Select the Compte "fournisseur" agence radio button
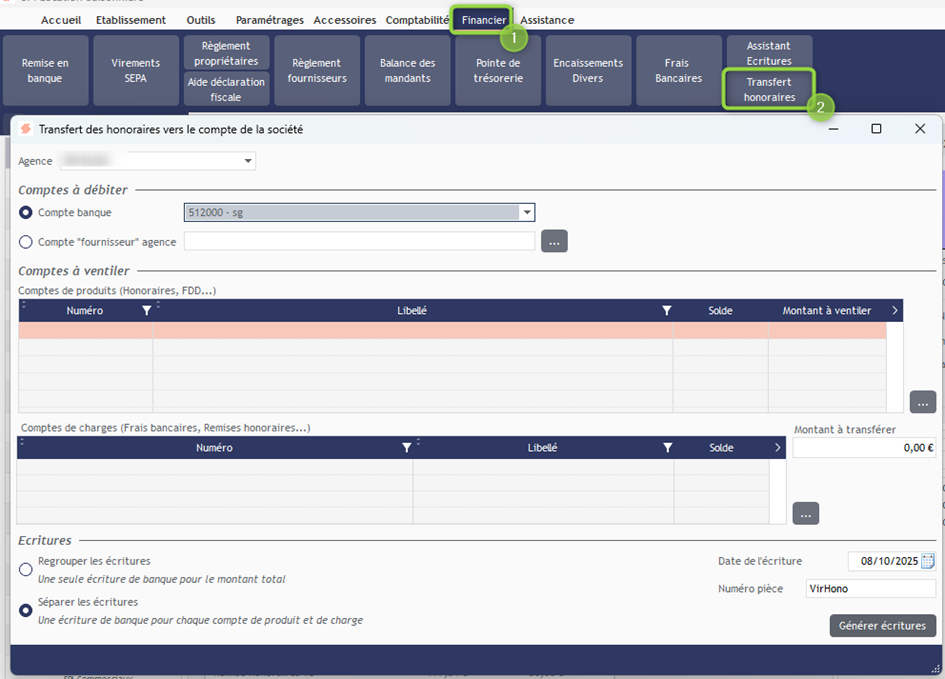The image size is (945, 679). pos(26,241)
